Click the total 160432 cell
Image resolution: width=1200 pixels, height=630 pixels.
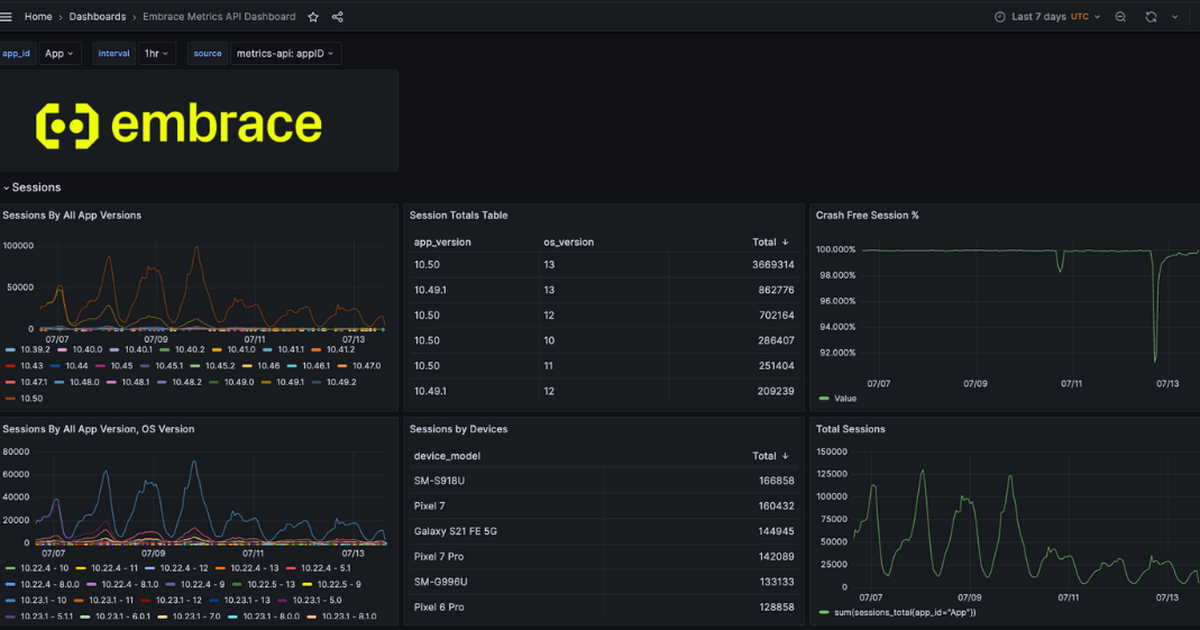pos(776,506)
